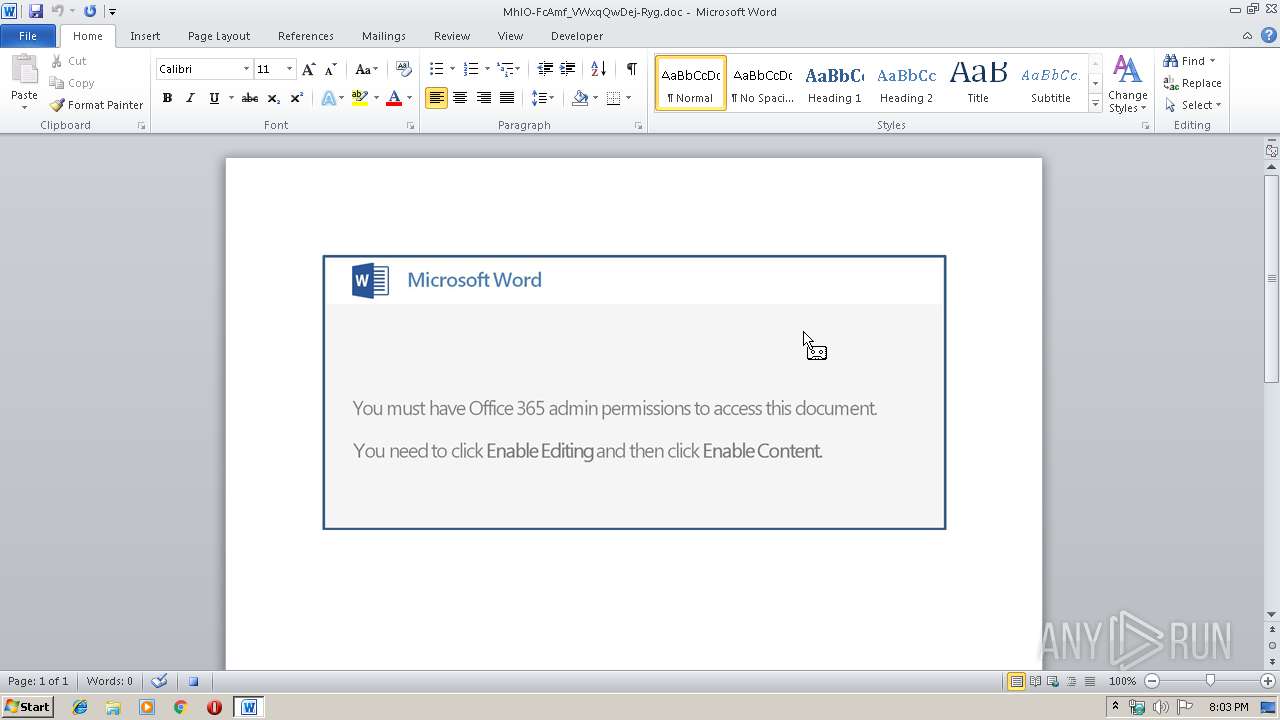Click the zoom slider handle
The height and width of the screenshot is (720, 1280).
tap(1210, 681)
